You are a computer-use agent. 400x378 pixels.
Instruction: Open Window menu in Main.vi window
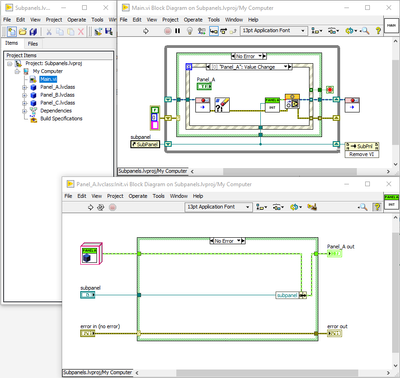[x=234, y=20]
